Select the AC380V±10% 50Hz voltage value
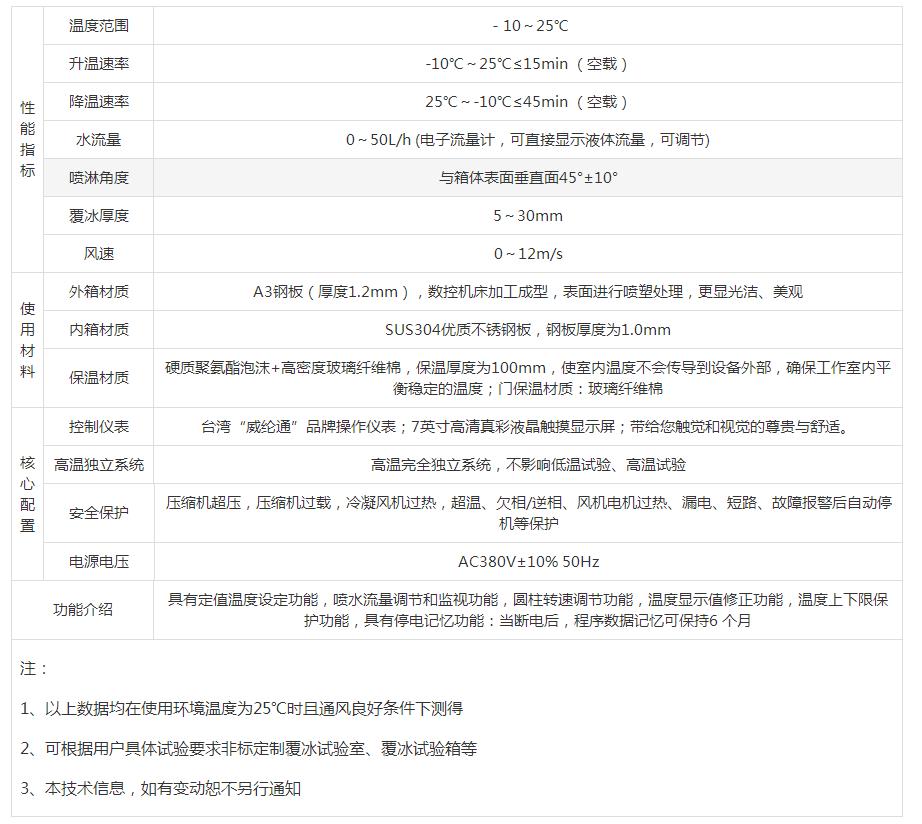Image resolution: width=922 pixels, height=824 pixels. click(527, 562)
